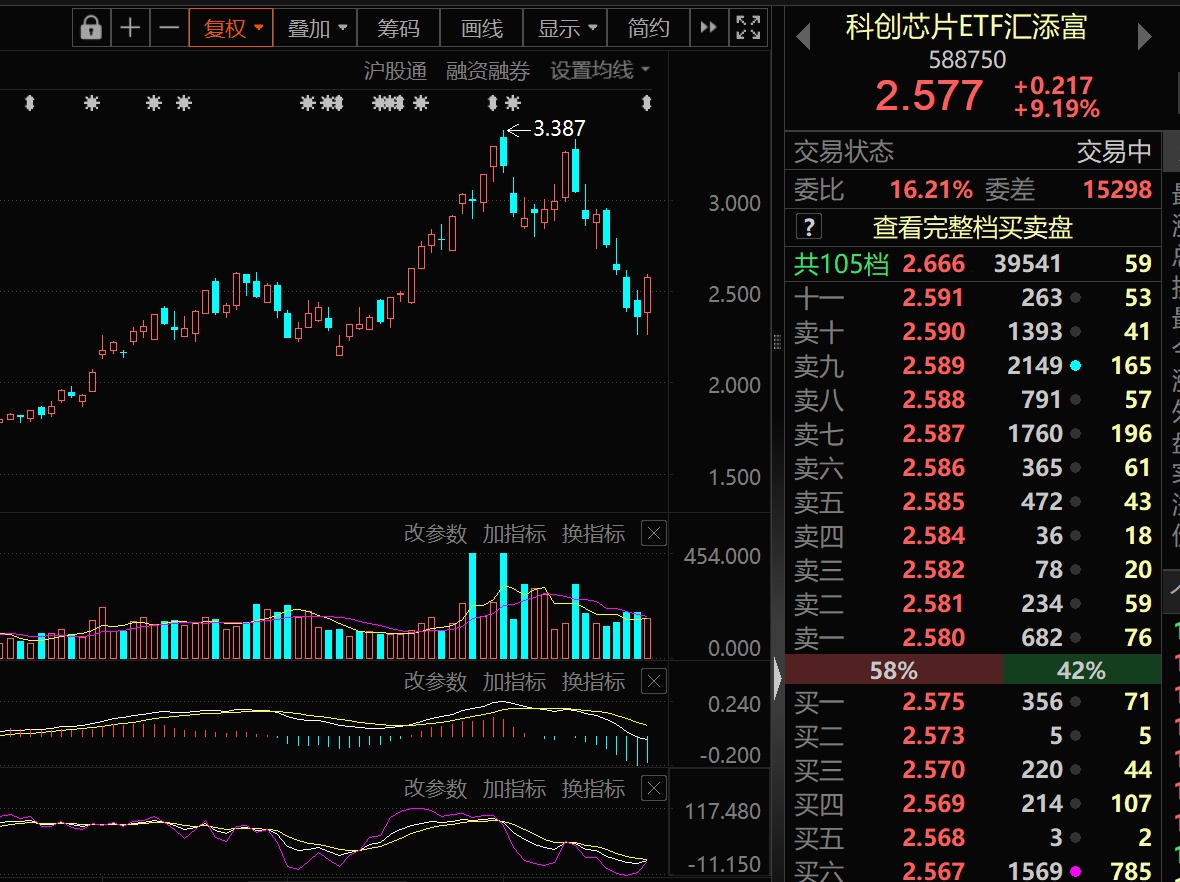
Task: Select 卖三 price 2.582
Action: pyautogui.click(x=933, y=570)
